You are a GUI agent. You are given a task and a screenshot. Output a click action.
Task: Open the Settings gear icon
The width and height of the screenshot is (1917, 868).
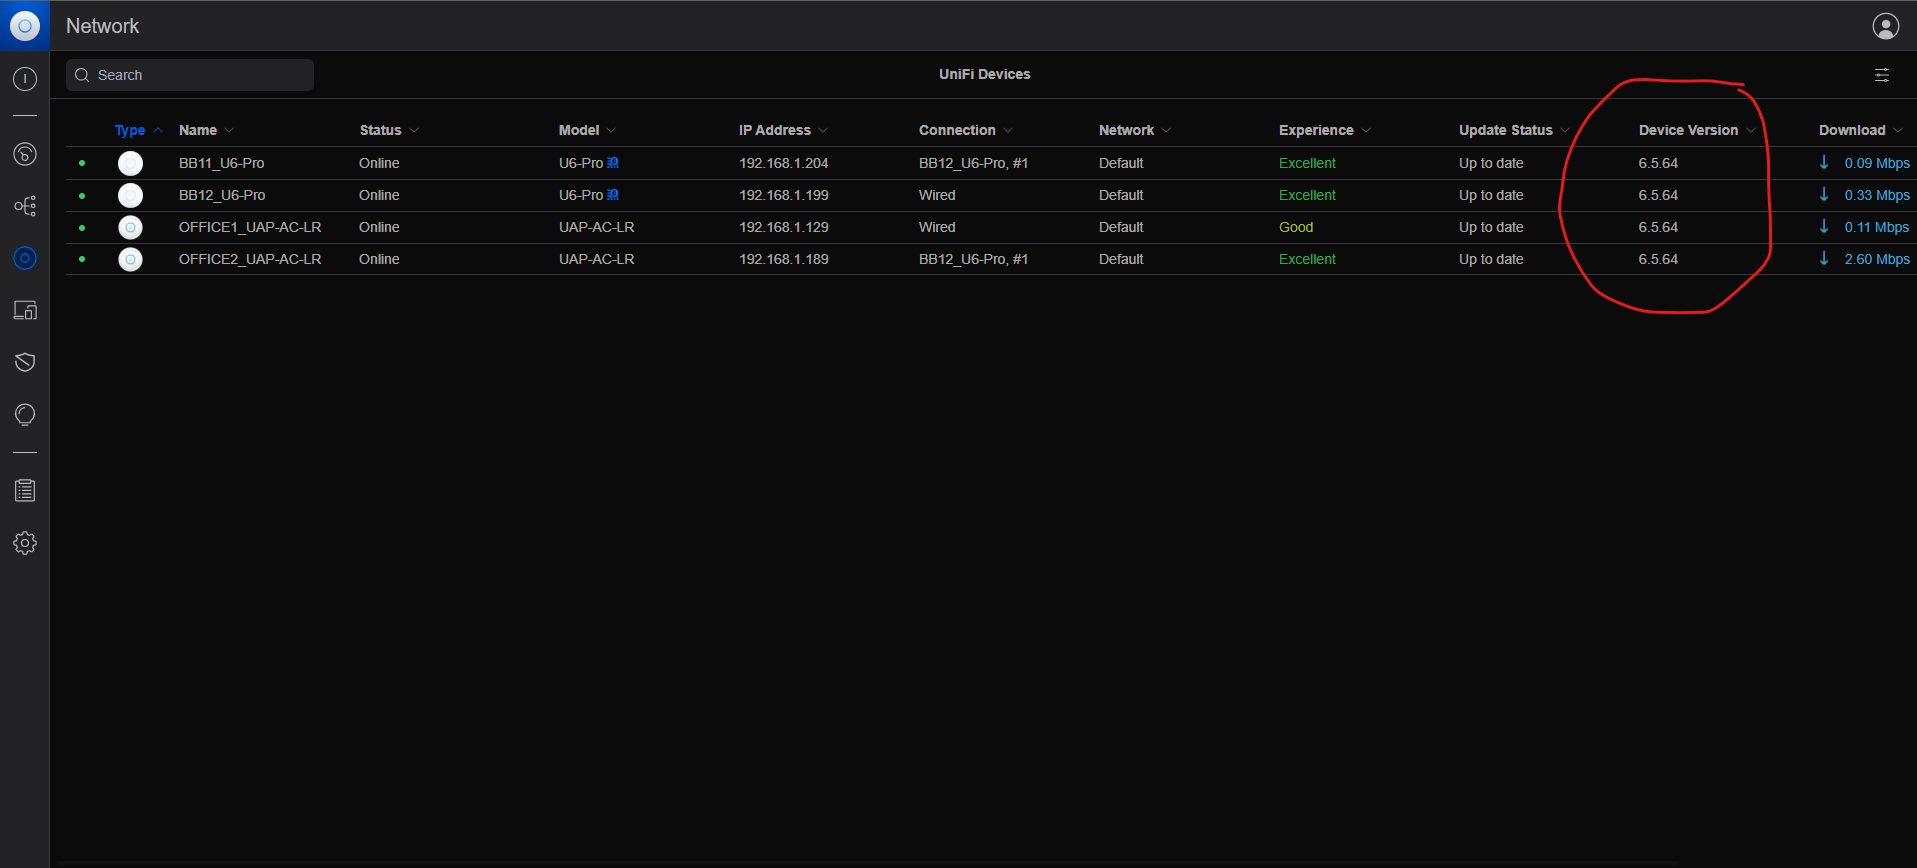pos(25,543)
